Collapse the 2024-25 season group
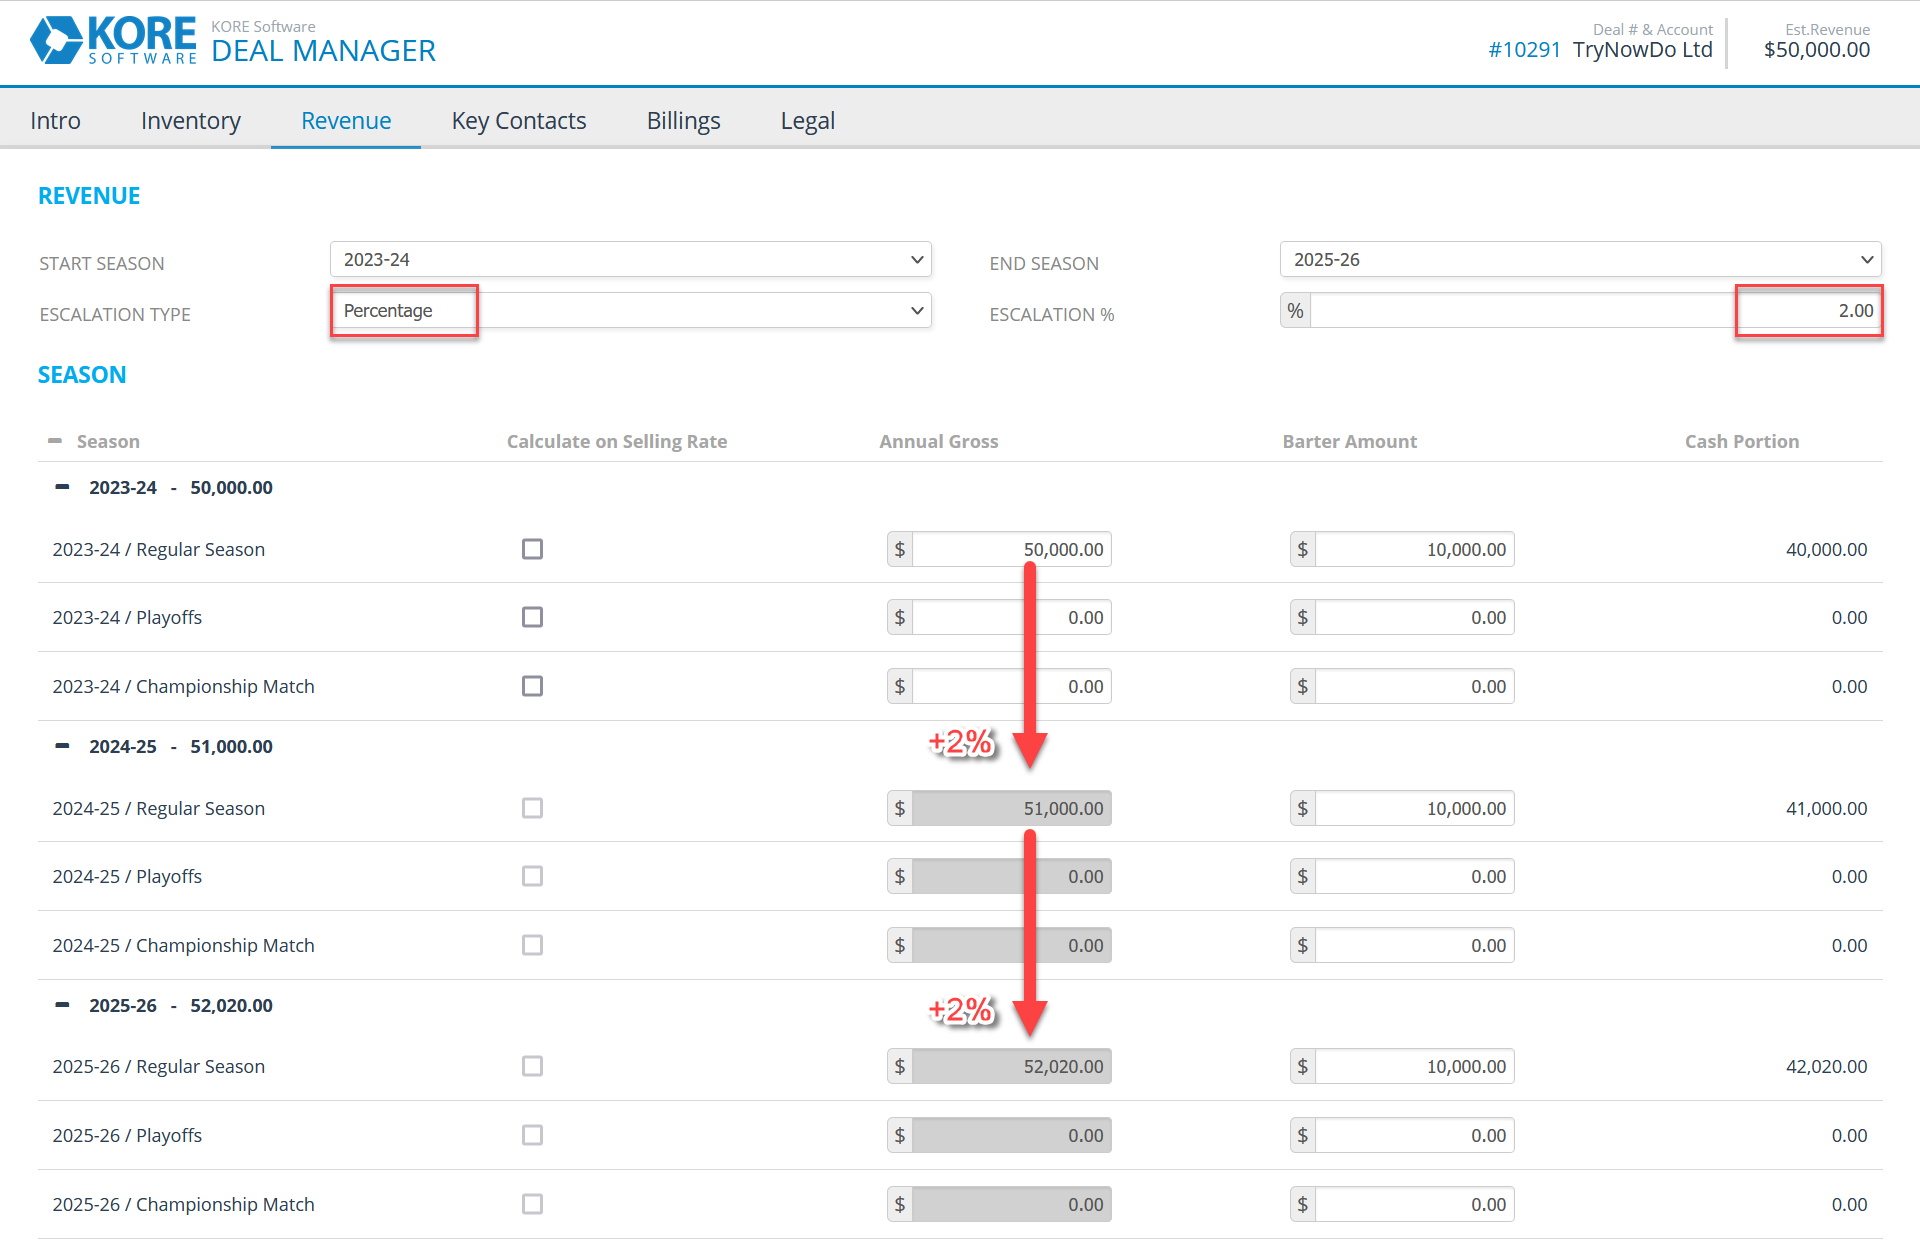 tap(62, 746)
